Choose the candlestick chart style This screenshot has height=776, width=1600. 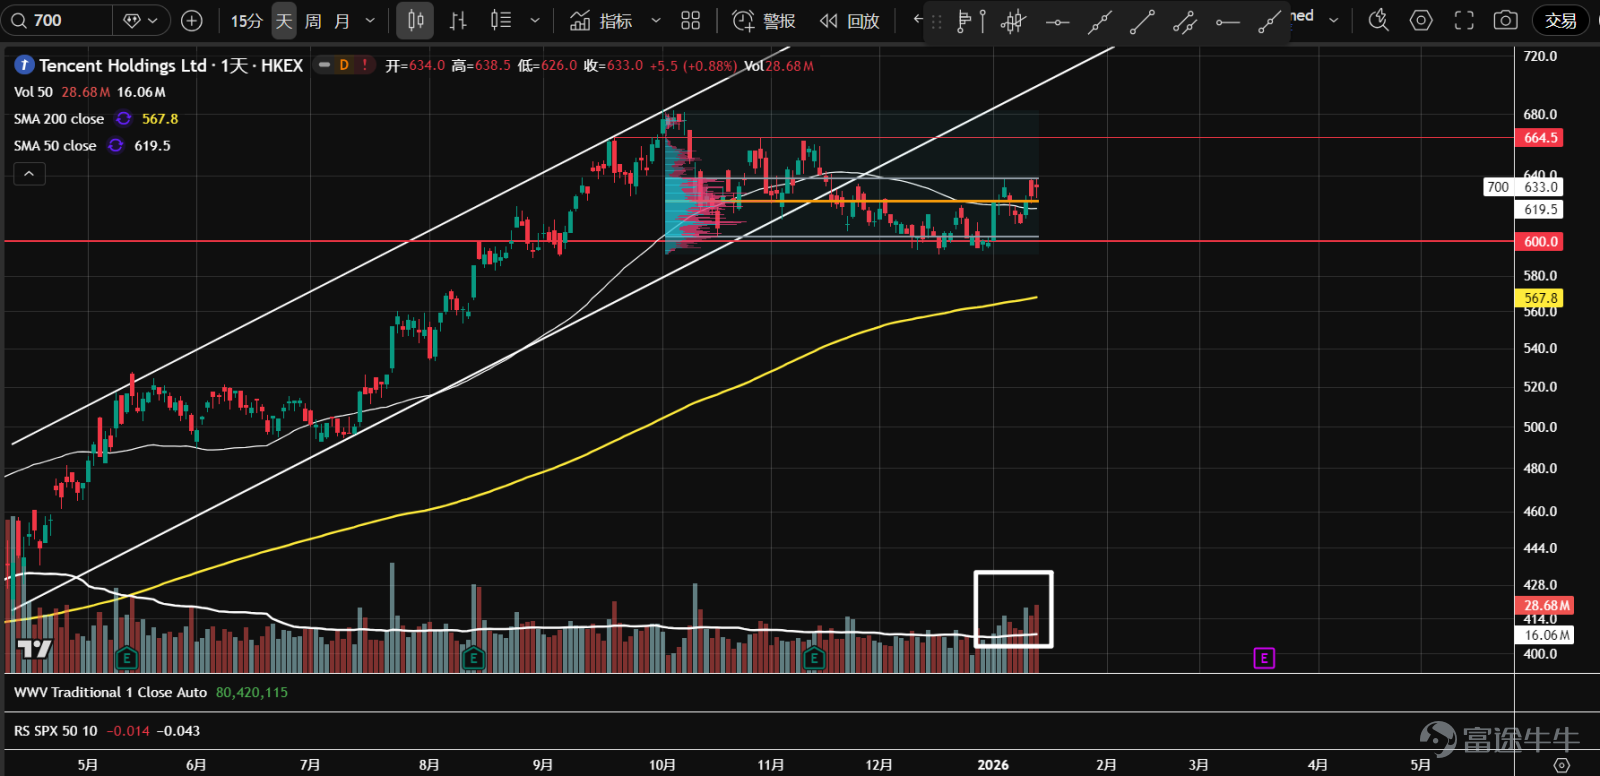click(415, 20)
